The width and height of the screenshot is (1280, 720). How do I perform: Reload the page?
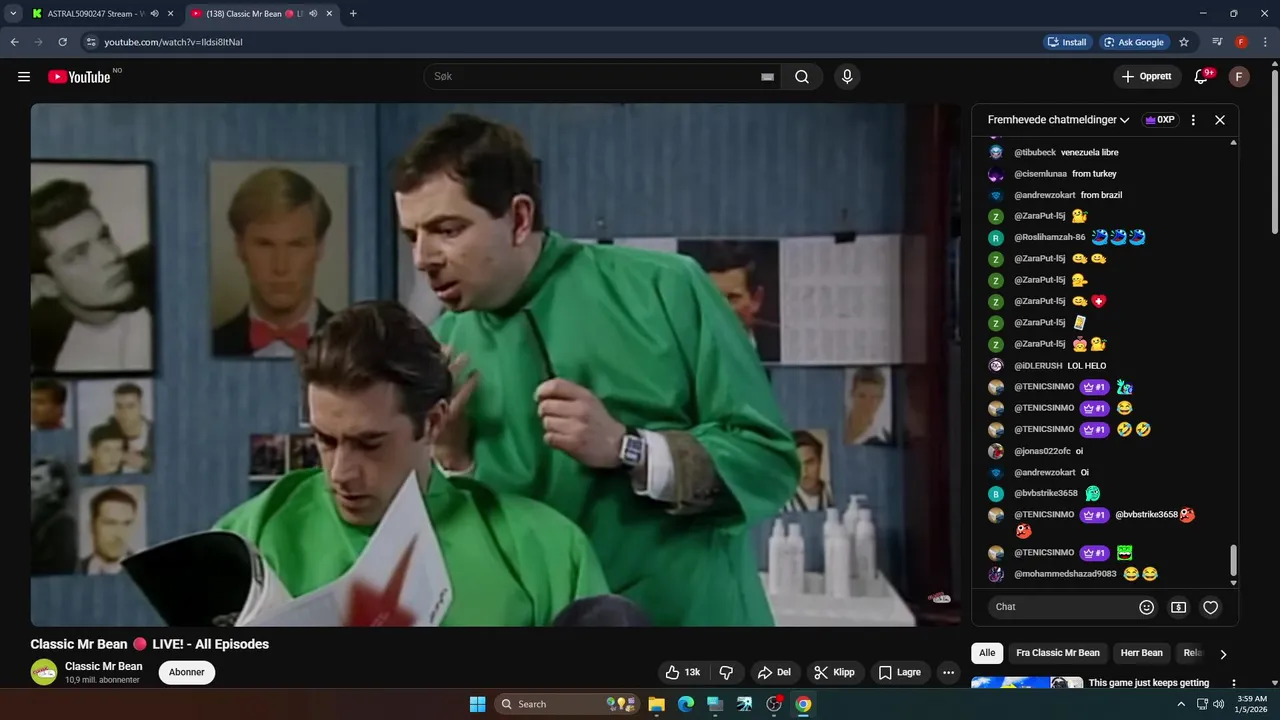coord(62,42)
